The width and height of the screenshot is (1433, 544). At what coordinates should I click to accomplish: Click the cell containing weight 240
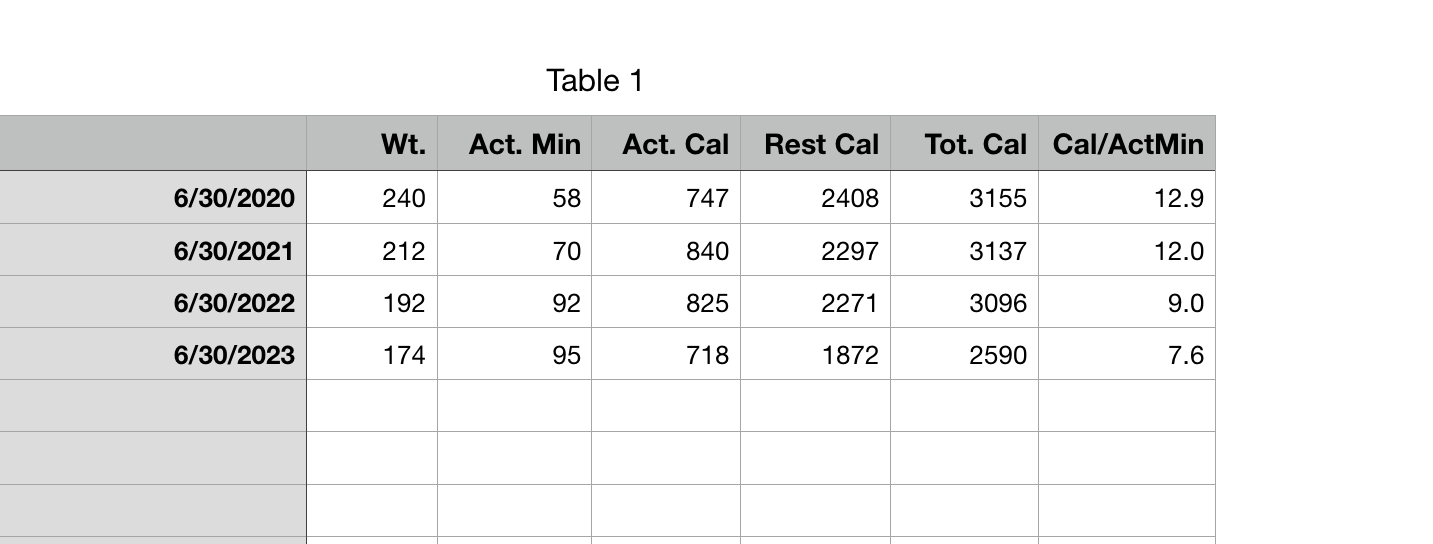(372, 198)
